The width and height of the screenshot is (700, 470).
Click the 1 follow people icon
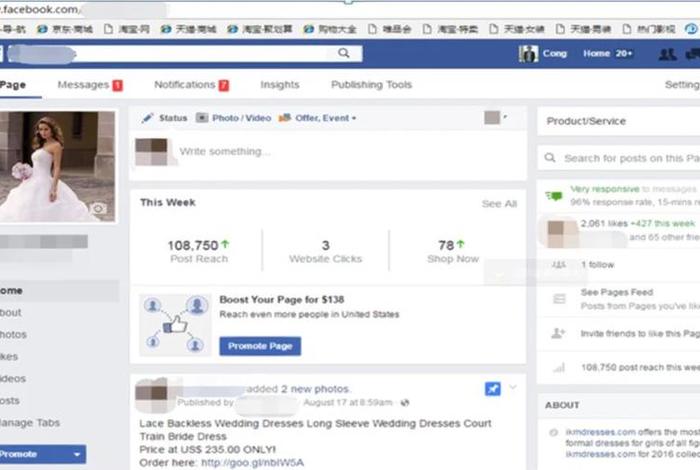pos(558,265)
